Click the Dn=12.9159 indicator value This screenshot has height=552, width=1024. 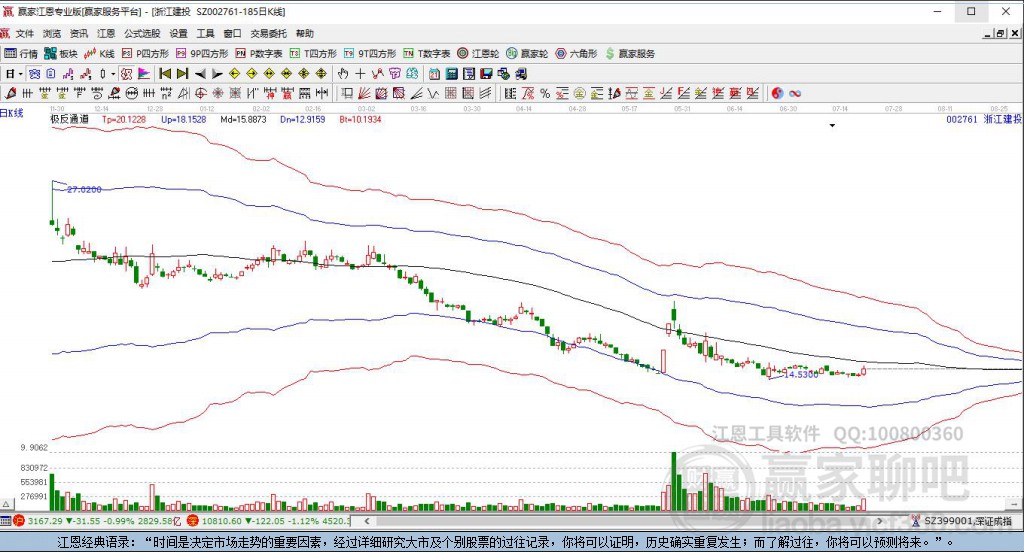pos(302,120)
